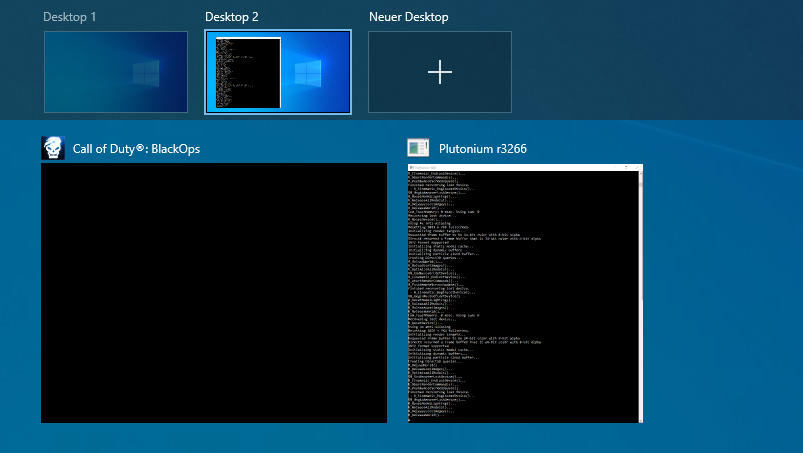Switch to Desktop 1 via its label
Screen dimensions: 803x453
70,17
